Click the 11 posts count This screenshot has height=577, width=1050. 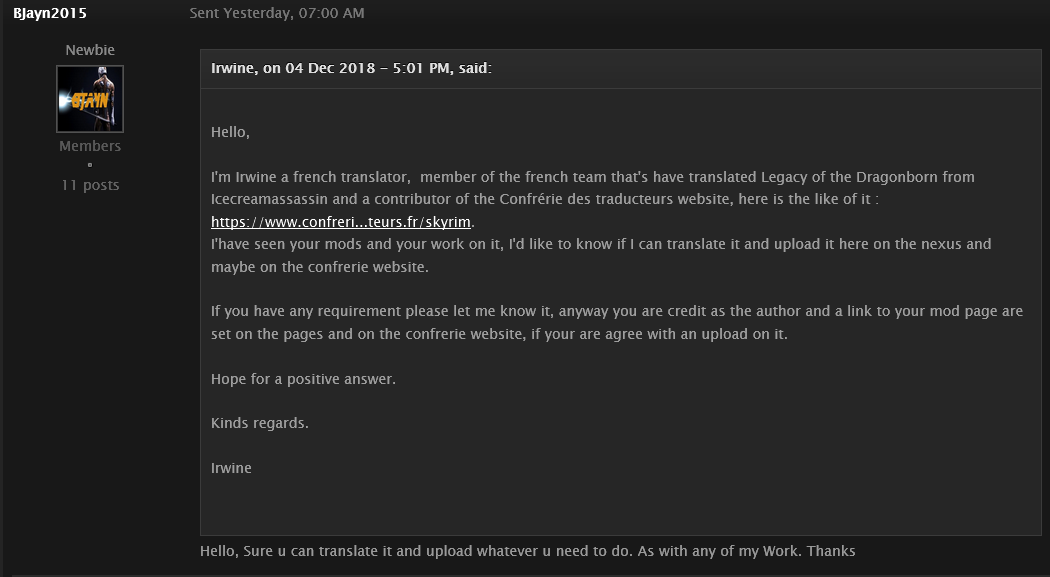point(90,185)
